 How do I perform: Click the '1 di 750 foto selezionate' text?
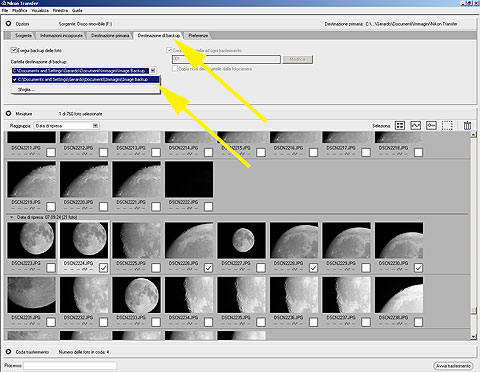[x=80, y=114]
